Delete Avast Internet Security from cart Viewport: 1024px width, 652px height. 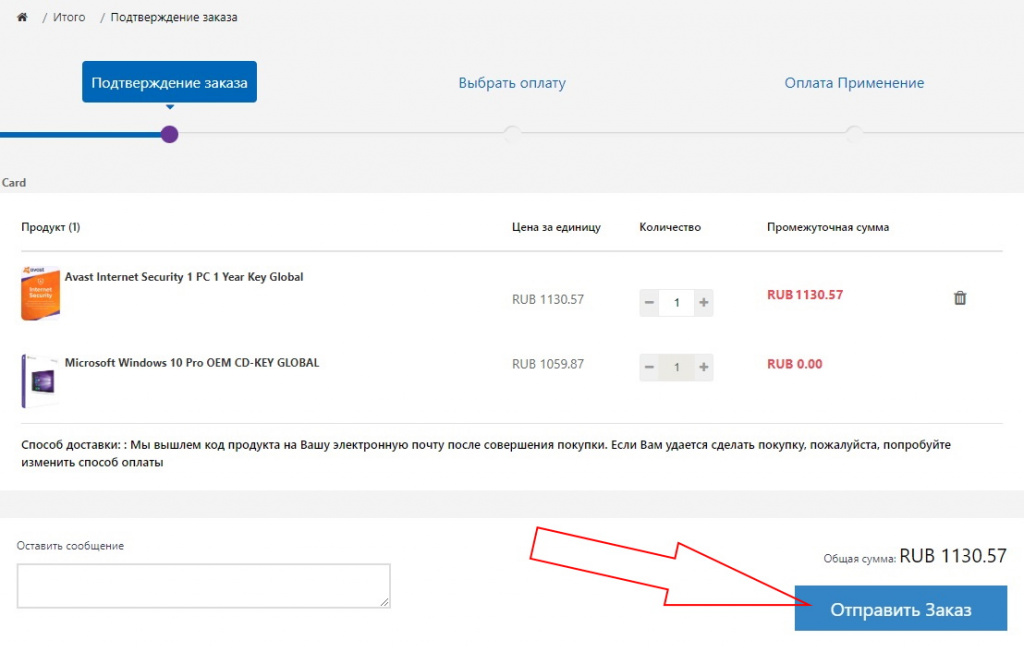(x=960, y=298)
